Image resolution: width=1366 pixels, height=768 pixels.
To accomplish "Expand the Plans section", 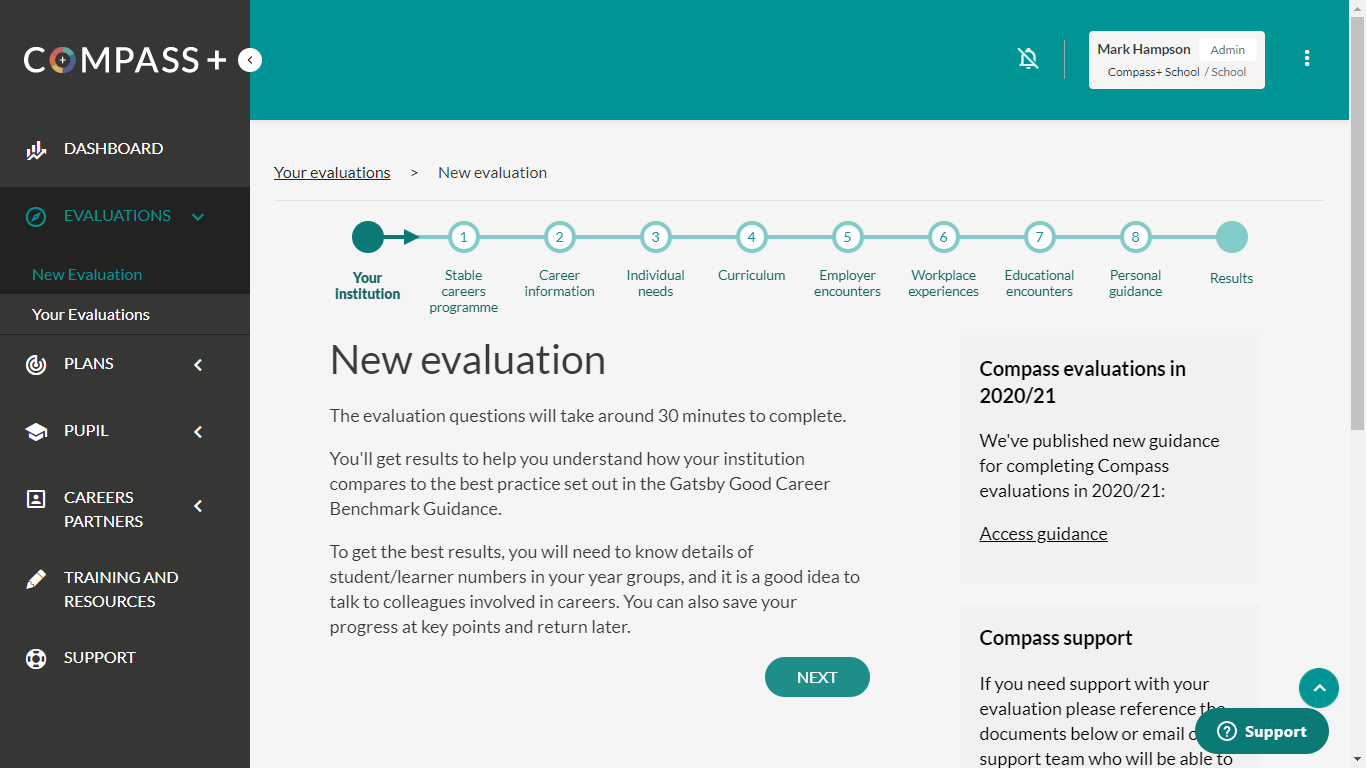I will coord(197,363).
